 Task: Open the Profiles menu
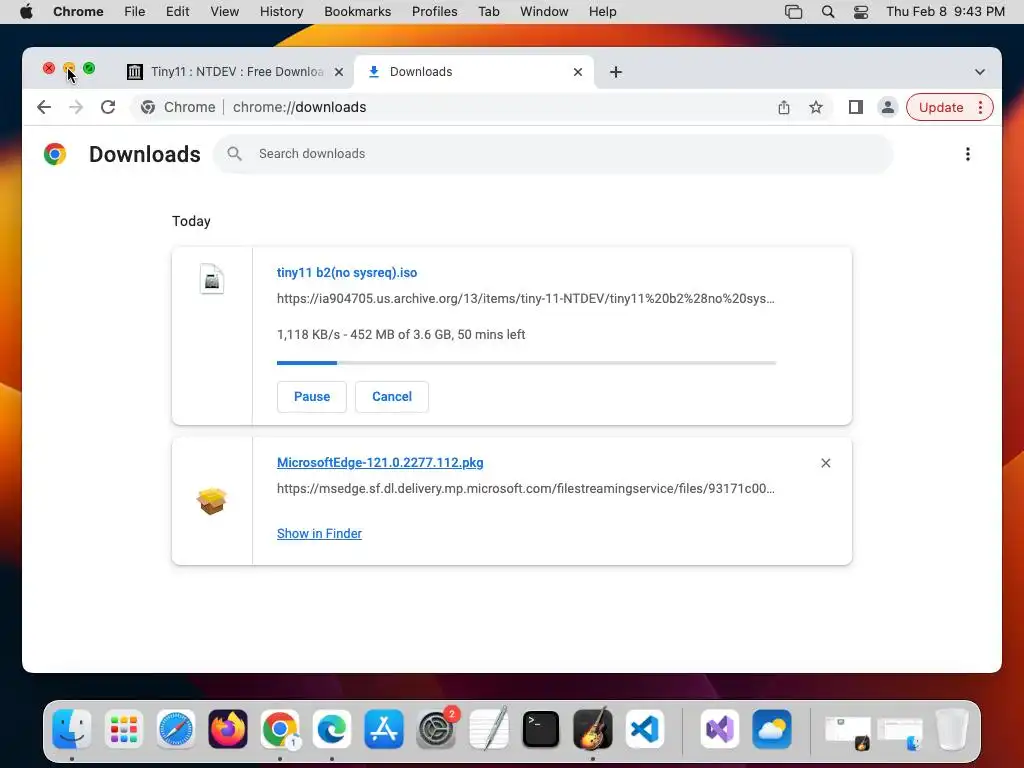point(434,12)
